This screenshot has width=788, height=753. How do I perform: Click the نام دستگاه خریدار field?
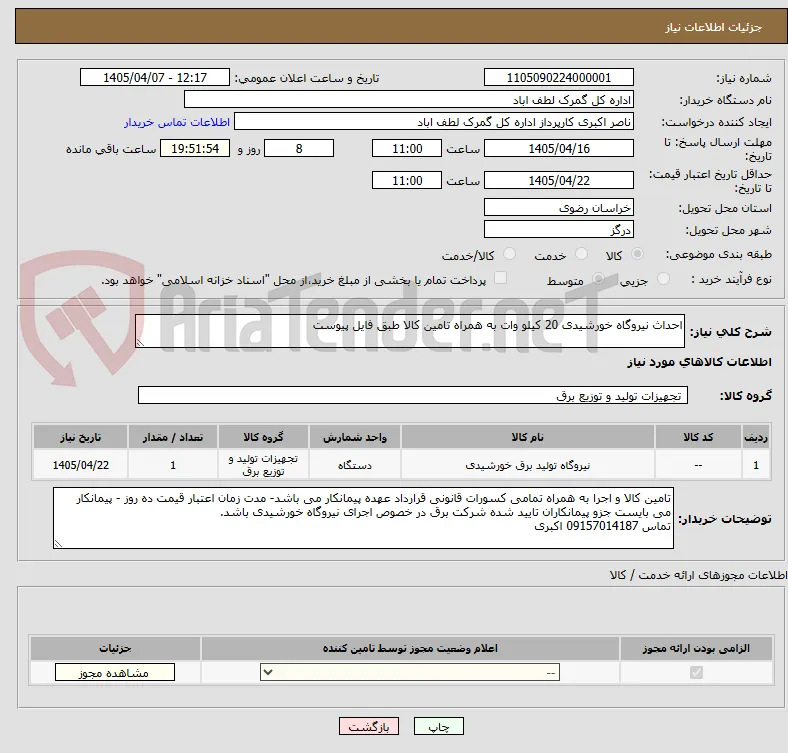409,100
